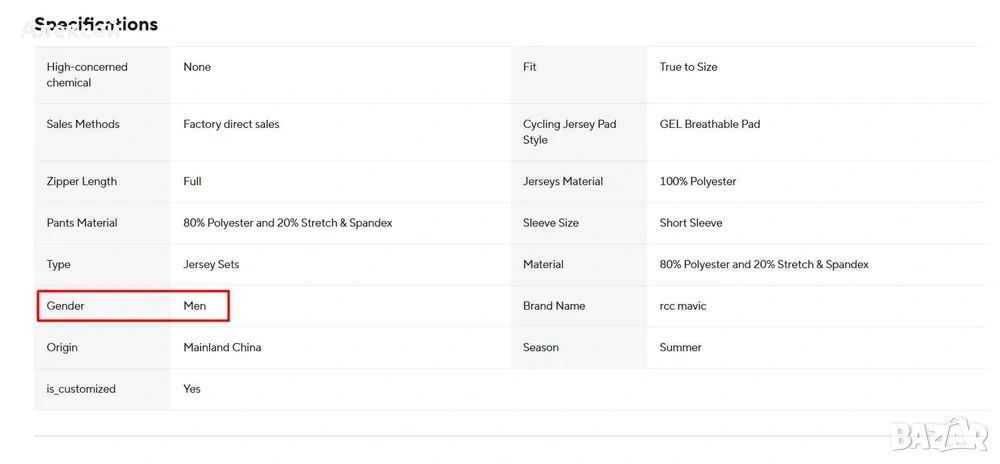The image size is (1000, 464).
Task: Select the Factory direct sales value
Action: [231, 124]
